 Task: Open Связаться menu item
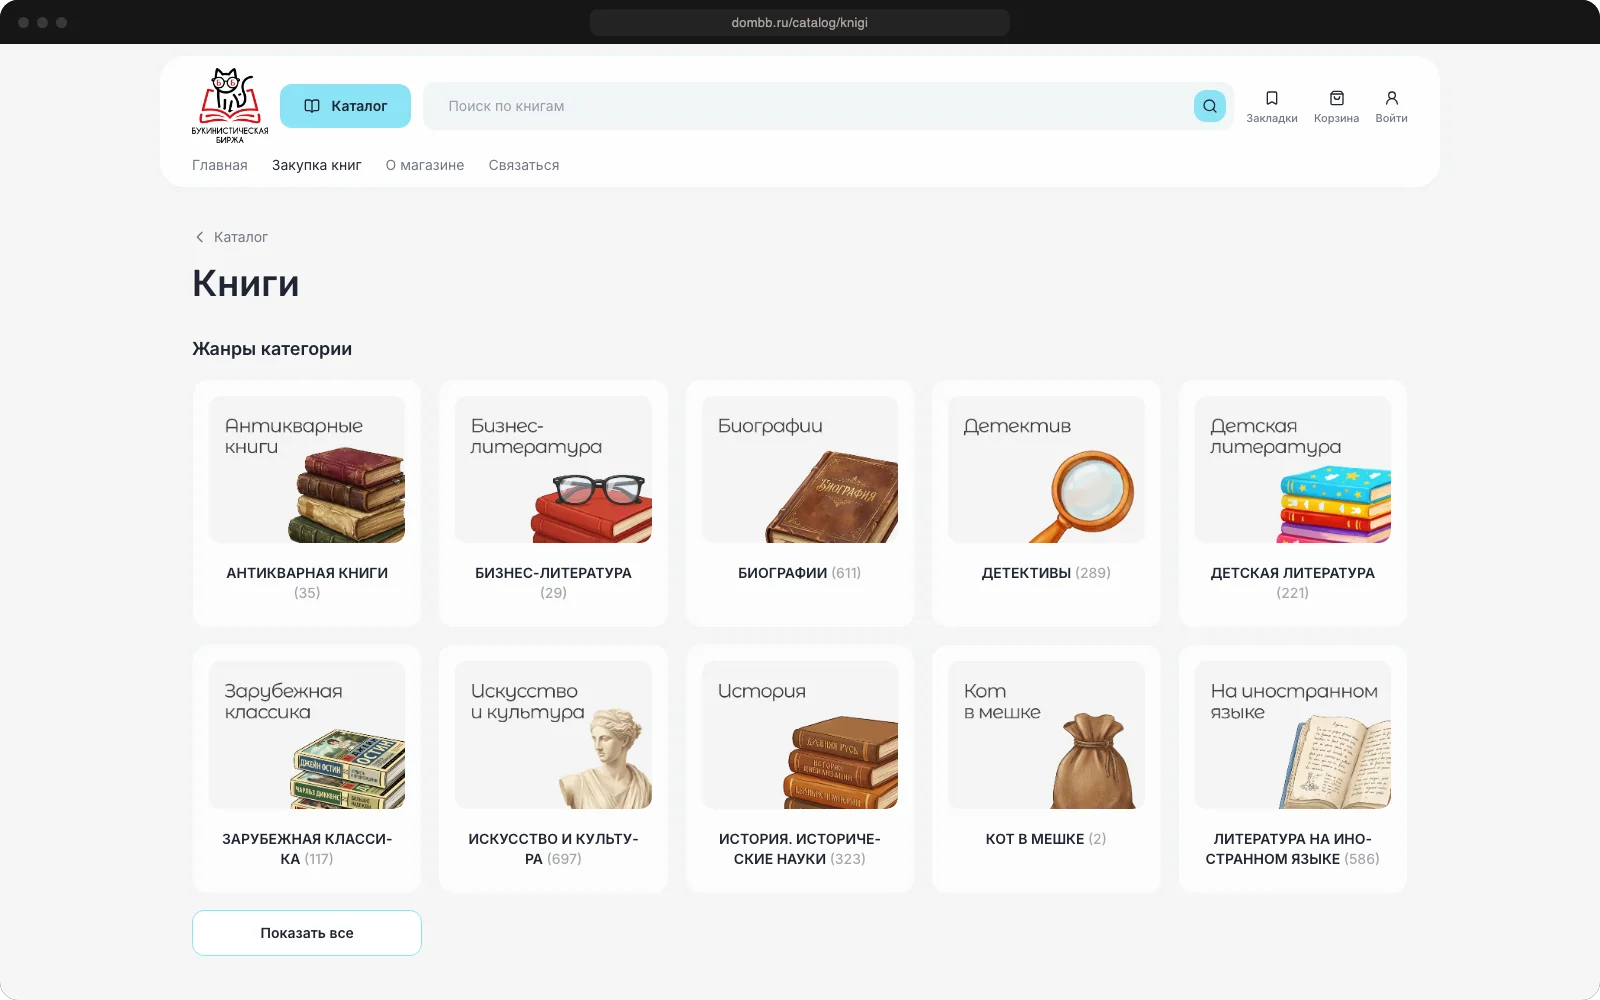click(524, 165)
